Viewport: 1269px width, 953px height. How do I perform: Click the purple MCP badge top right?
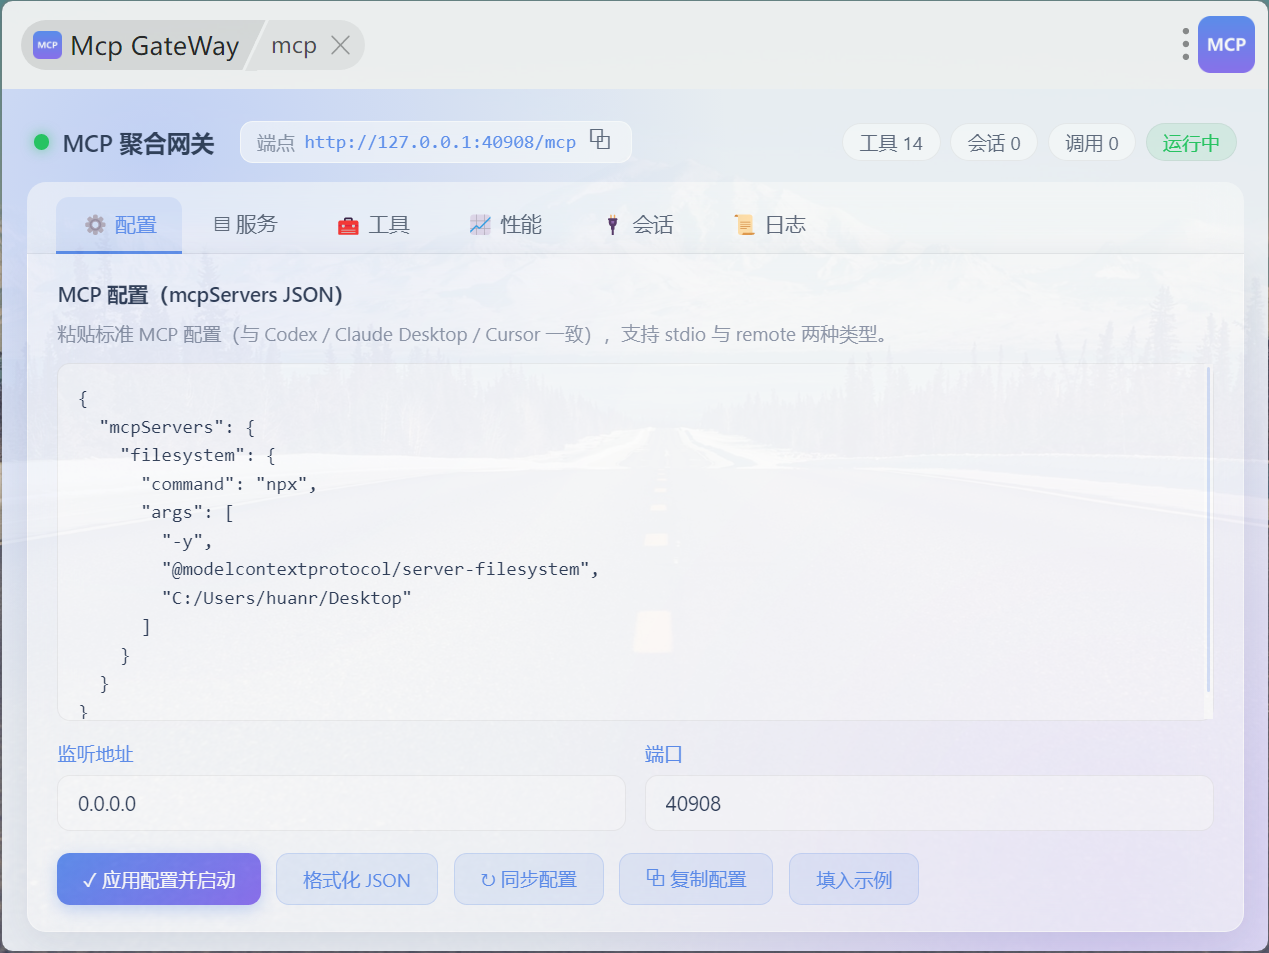1226,44
